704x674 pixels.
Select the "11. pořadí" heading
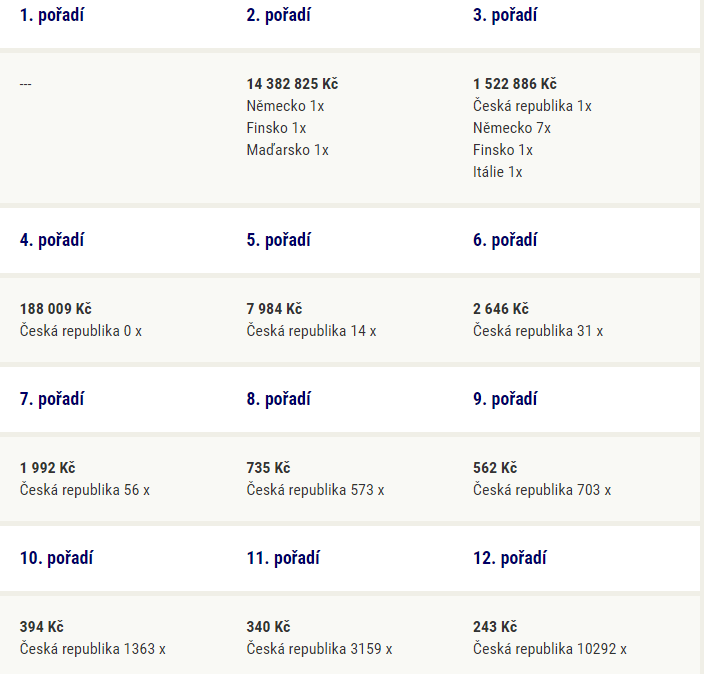coord(283,558)
